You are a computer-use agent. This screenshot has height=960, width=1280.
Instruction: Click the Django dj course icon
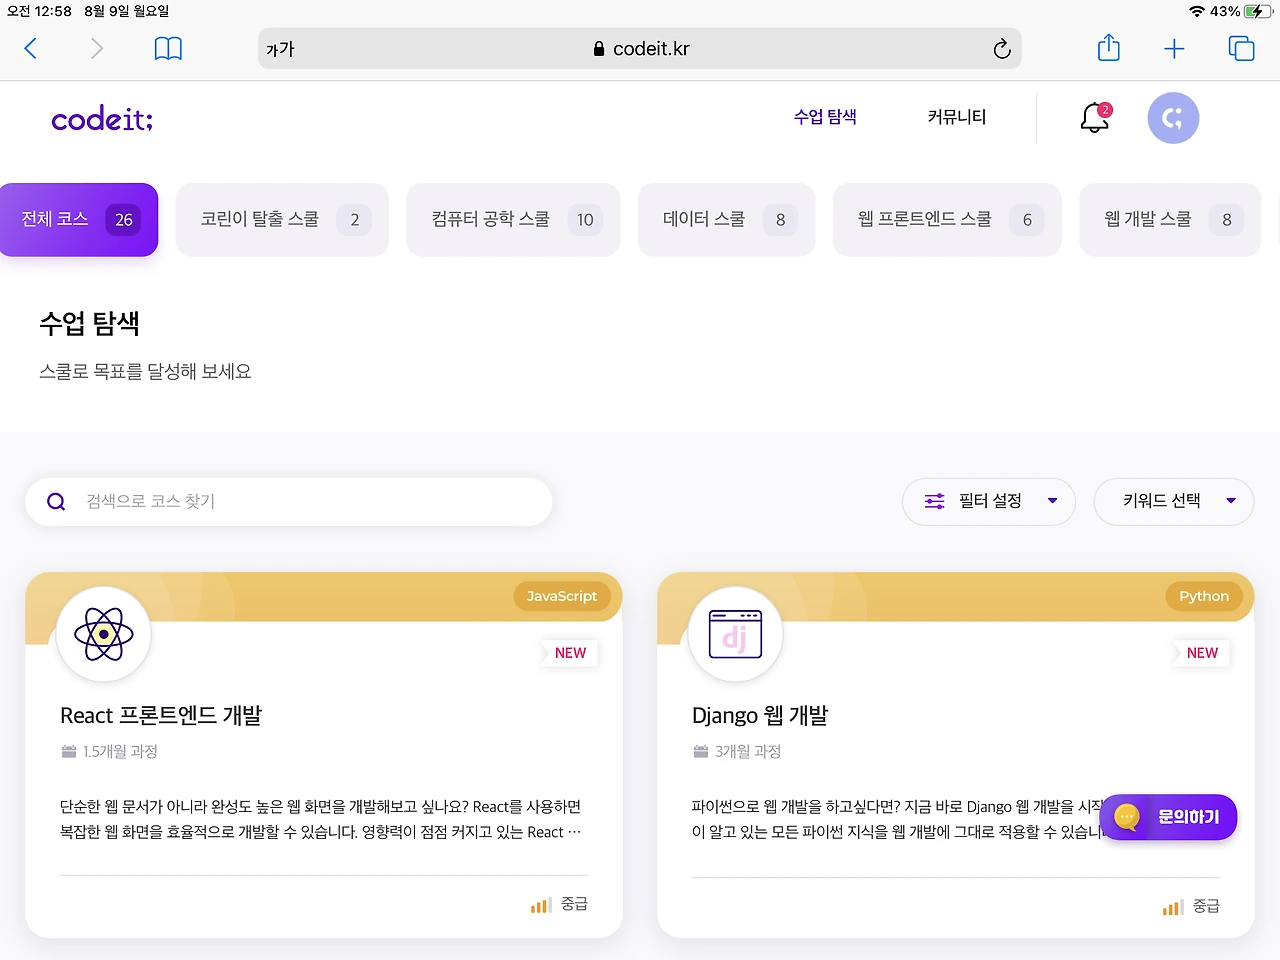tap(736, 634)
